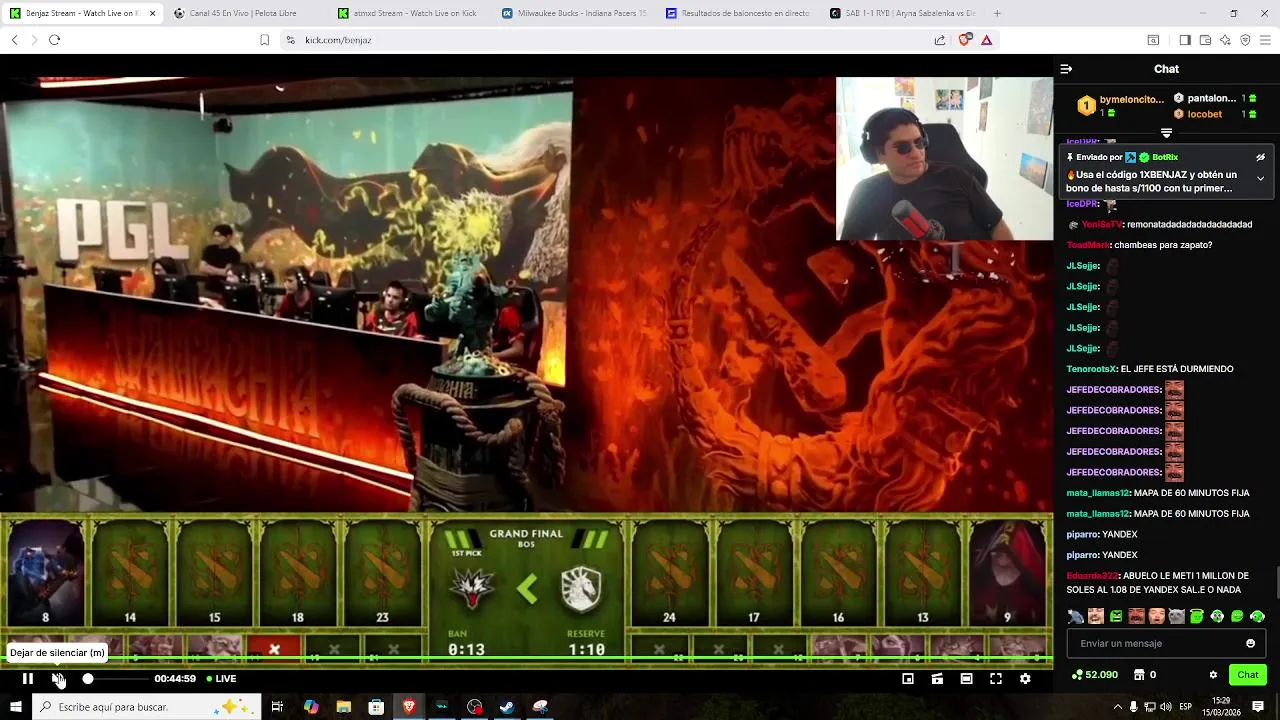Open the emoji picker in chat input
Viewport: 1280px width, 720px height.
pyautogui.click(x=1250, y=644)
